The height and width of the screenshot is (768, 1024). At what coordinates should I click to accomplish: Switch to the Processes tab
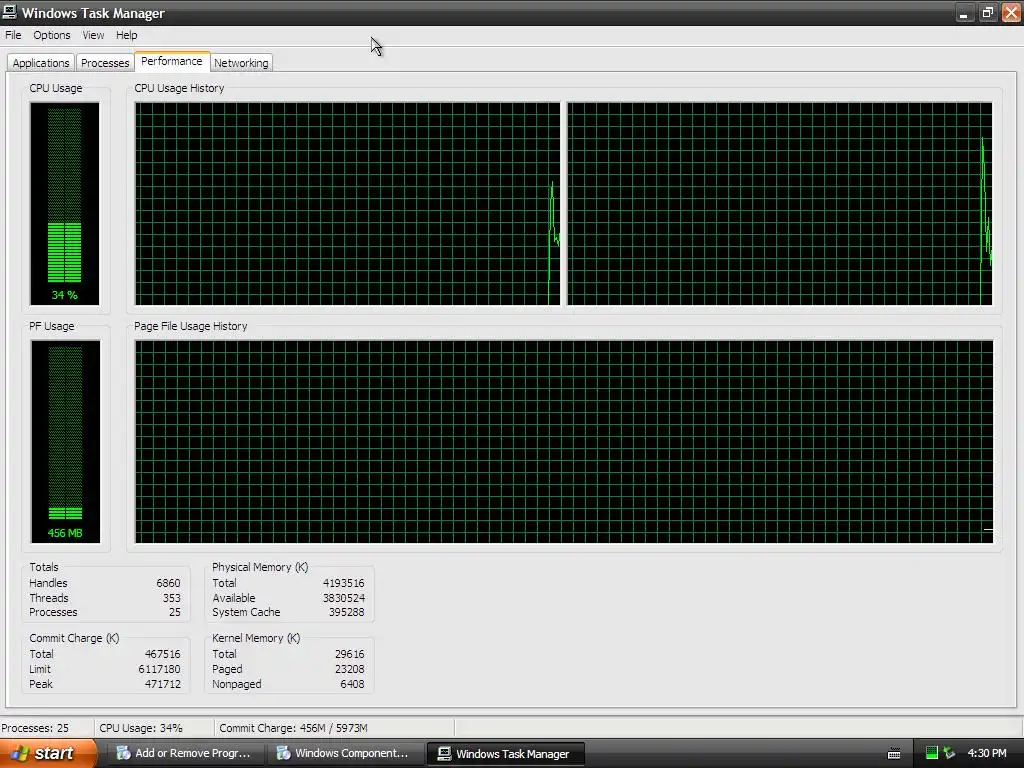(104, 63)
